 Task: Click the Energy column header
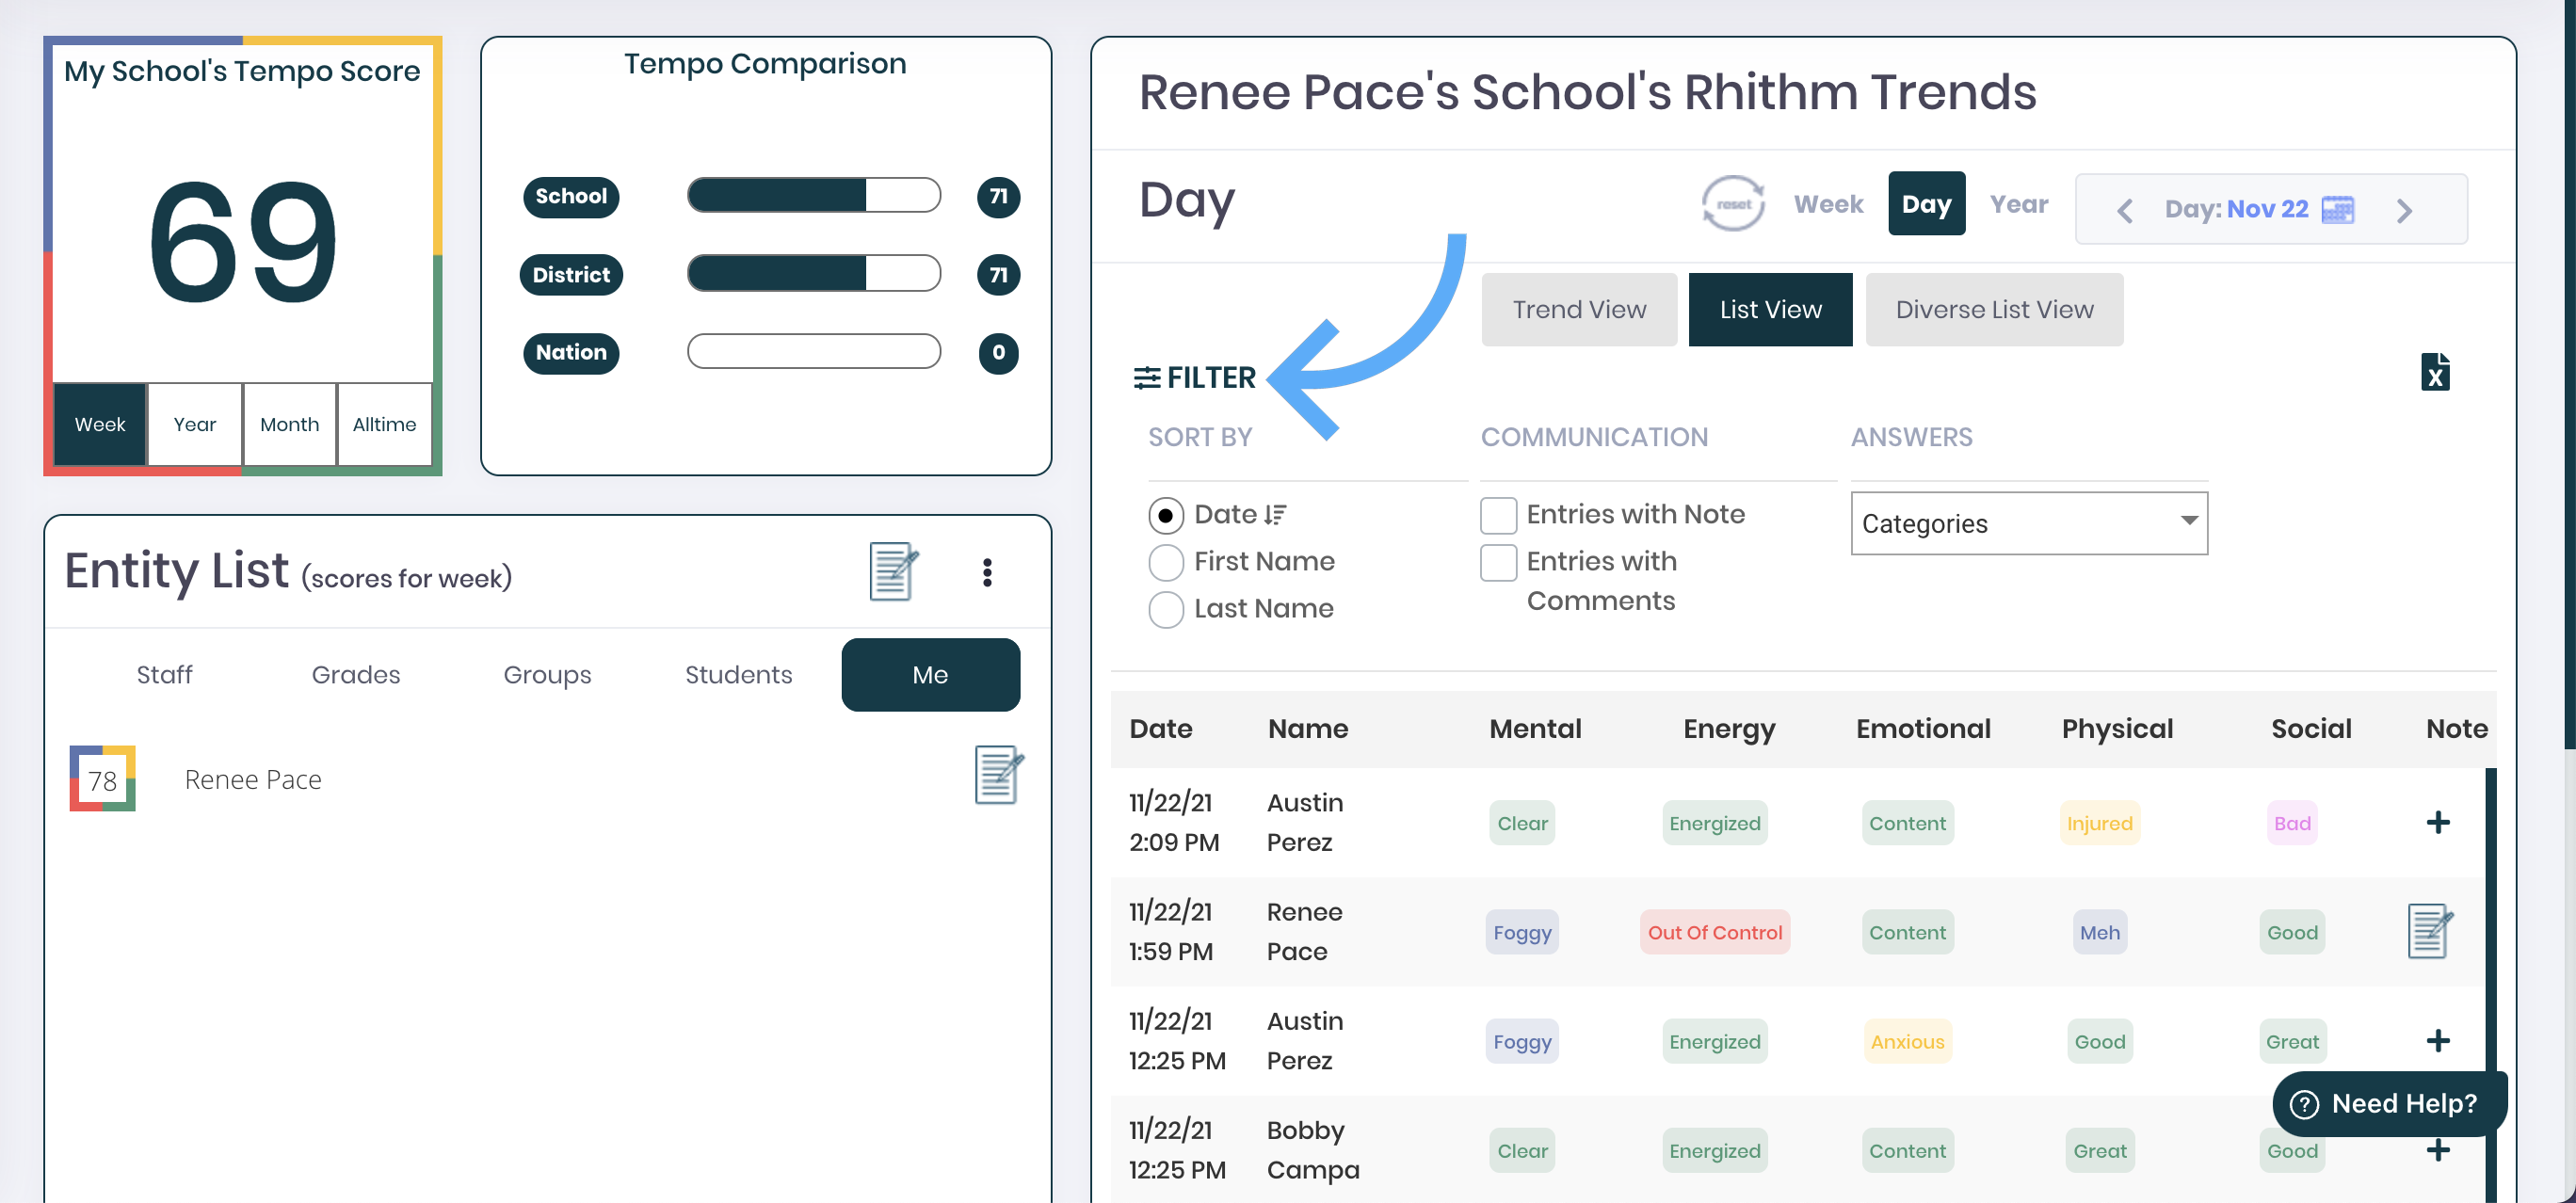coord(1729,730)
